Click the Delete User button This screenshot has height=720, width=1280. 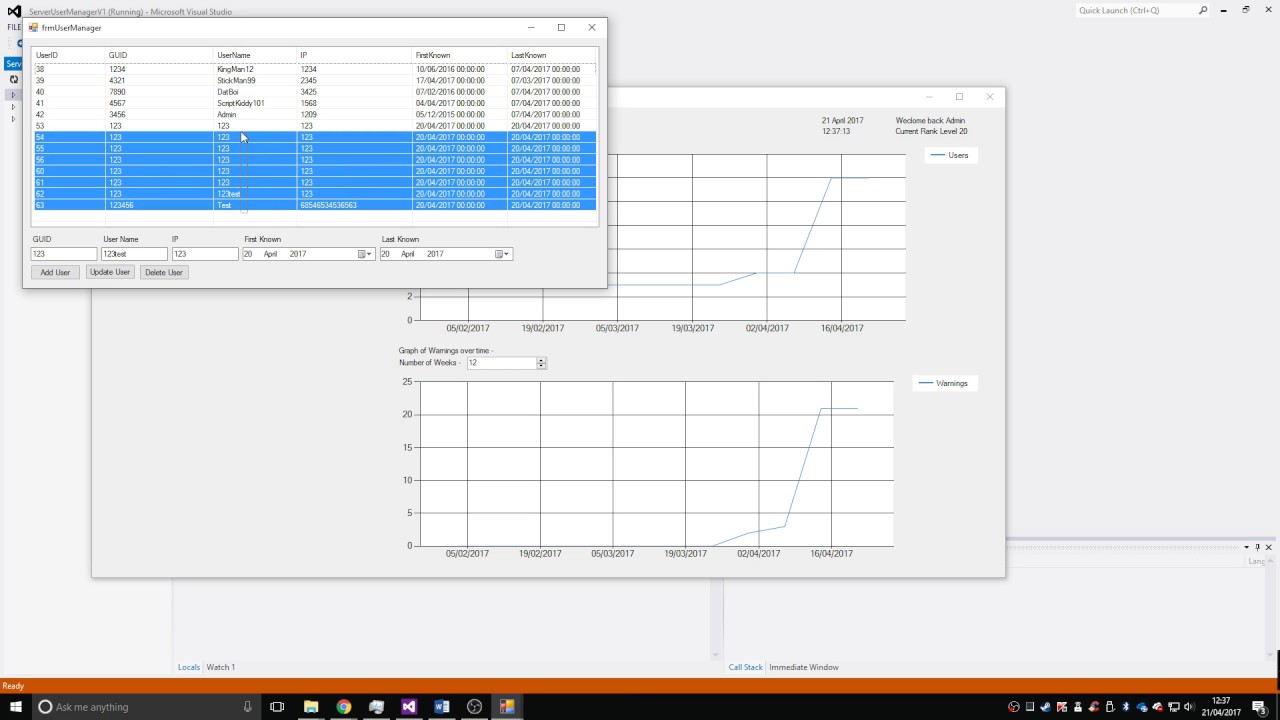[x=163, y=272]
